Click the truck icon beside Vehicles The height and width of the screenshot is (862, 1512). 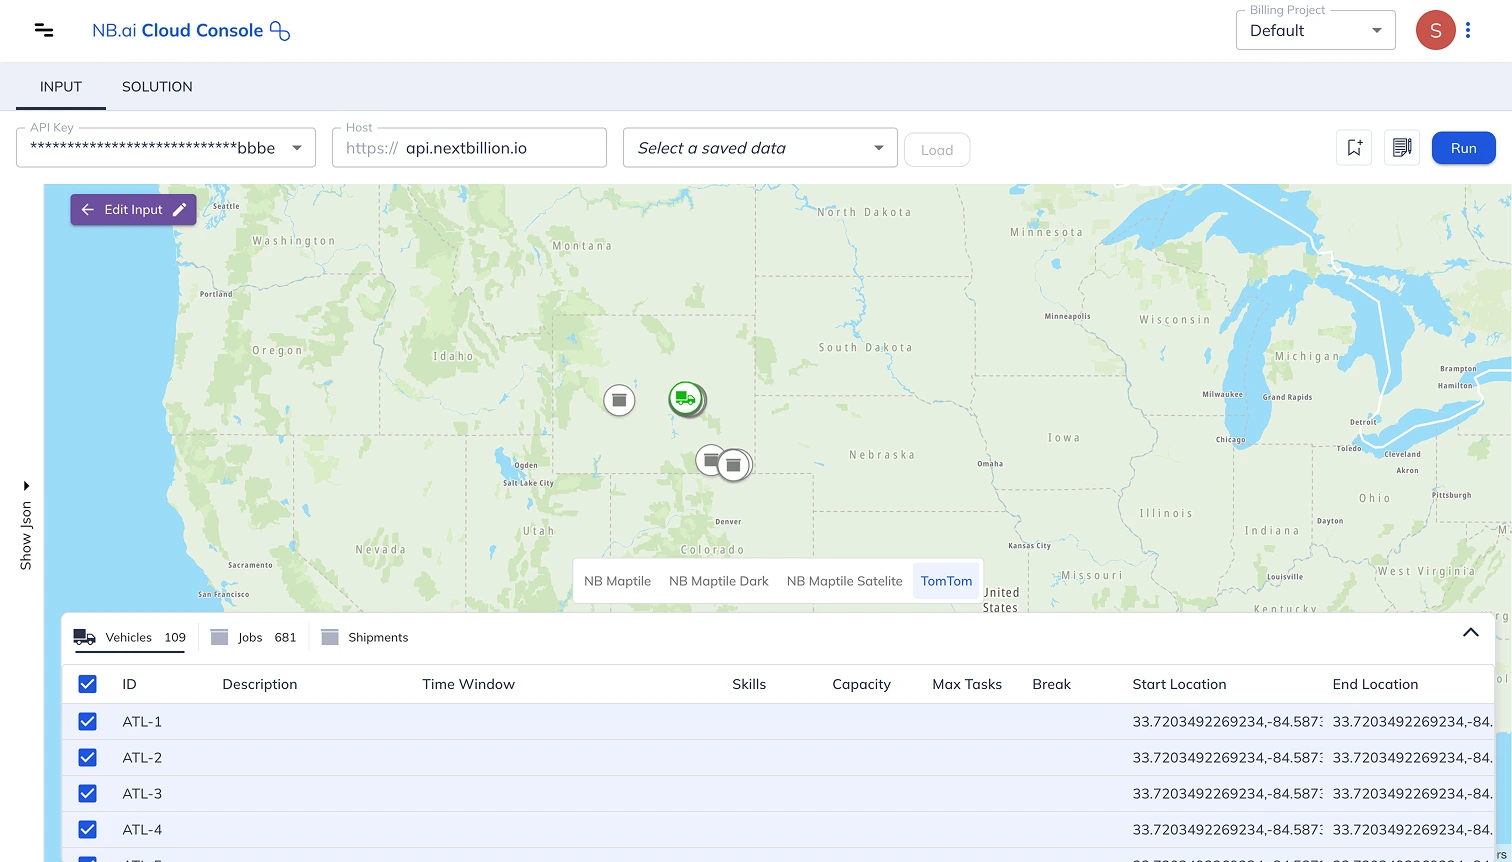85,637
